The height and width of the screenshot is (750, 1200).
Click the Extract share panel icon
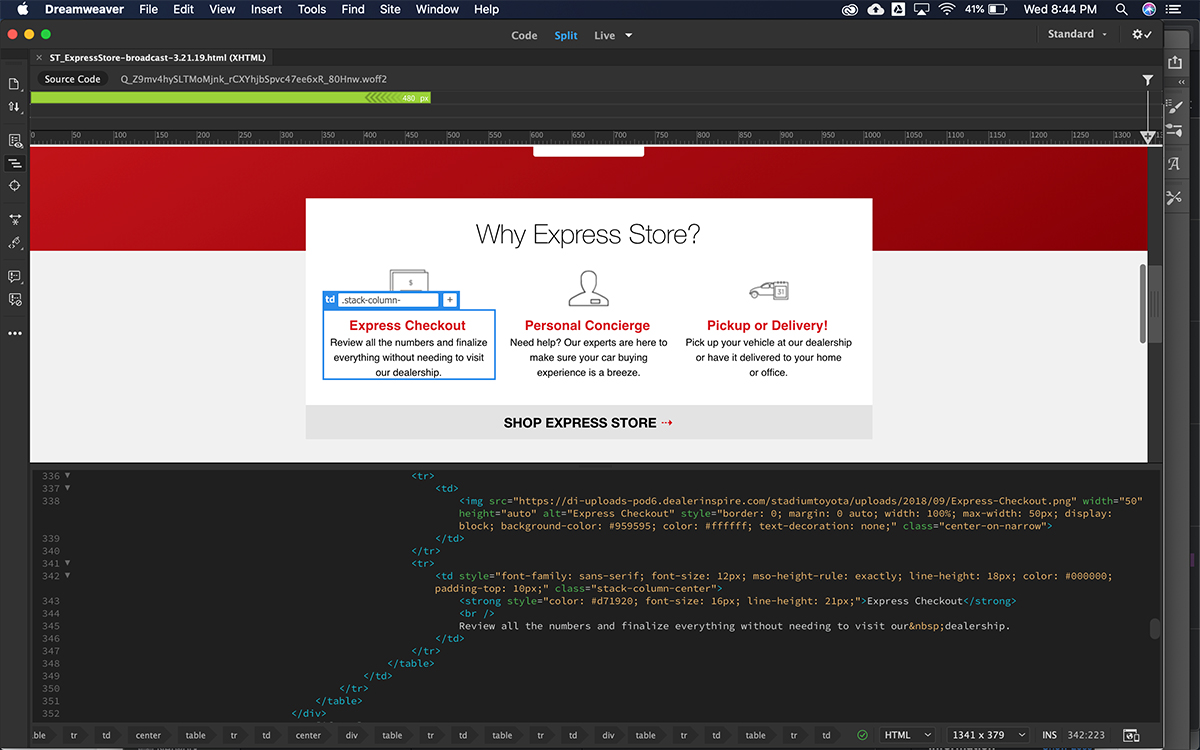click(x=1175, y=62)
